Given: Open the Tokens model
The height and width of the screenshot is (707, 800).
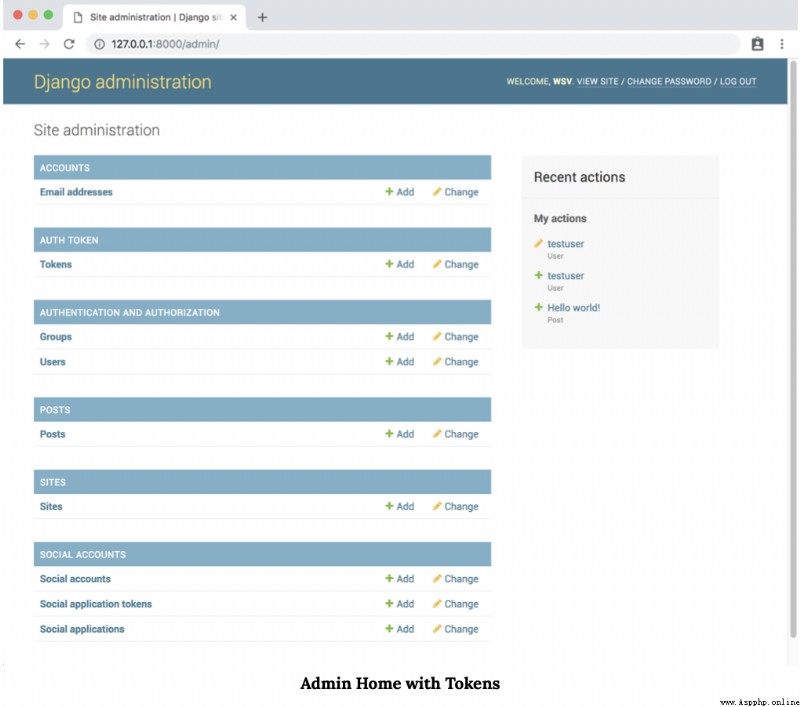Looking at the screenshot, I should (56, 264).
